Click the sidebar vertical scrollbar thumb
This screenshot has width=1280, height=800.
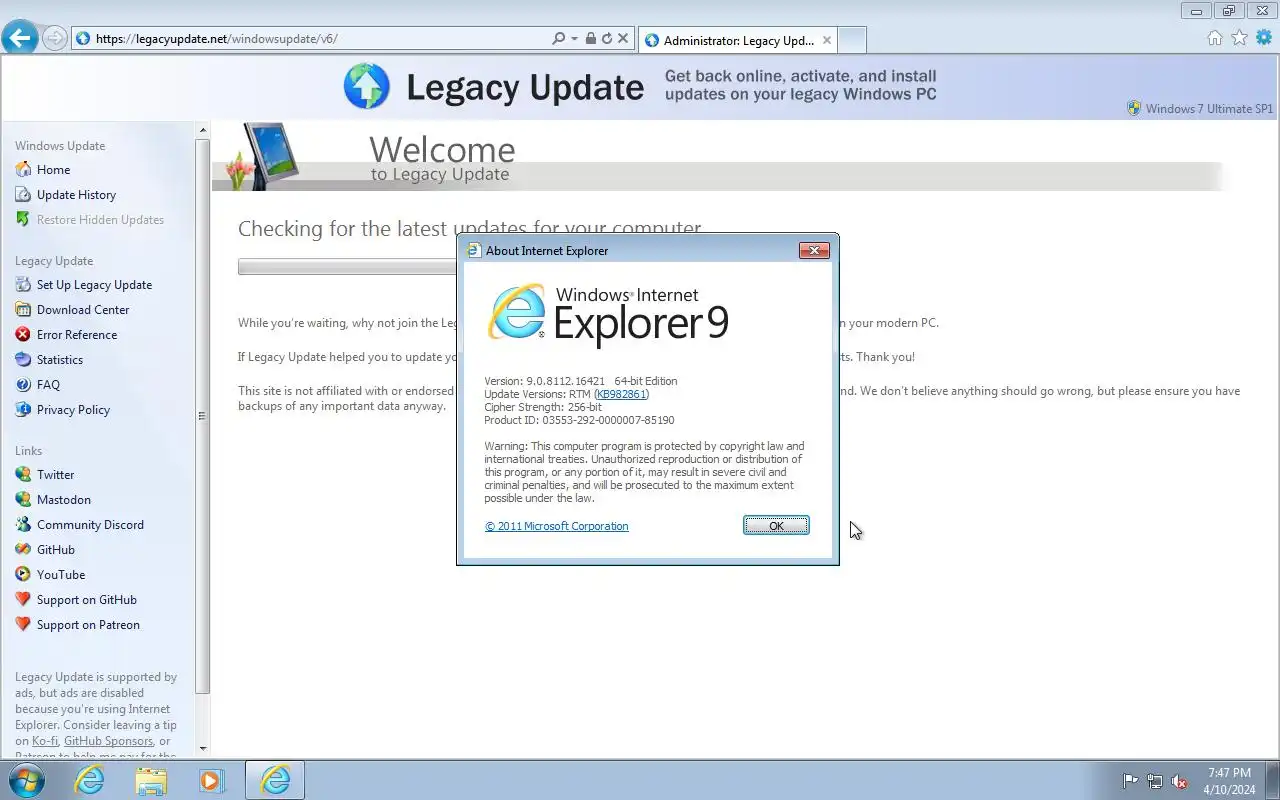tap(203, 416)
